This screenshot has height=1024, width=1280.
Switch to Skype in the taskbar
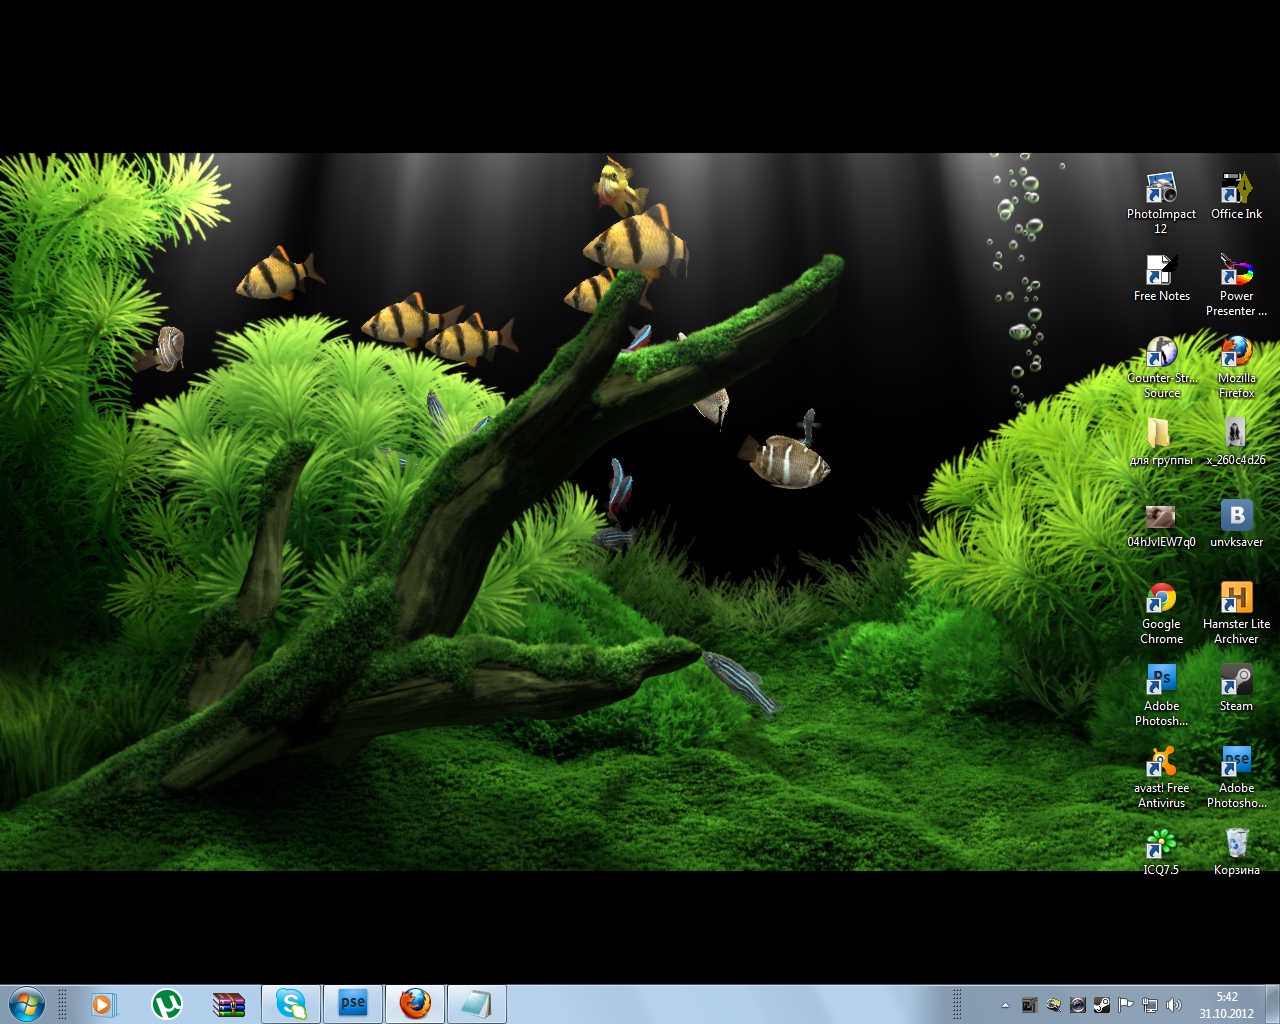click(291, 1003)
